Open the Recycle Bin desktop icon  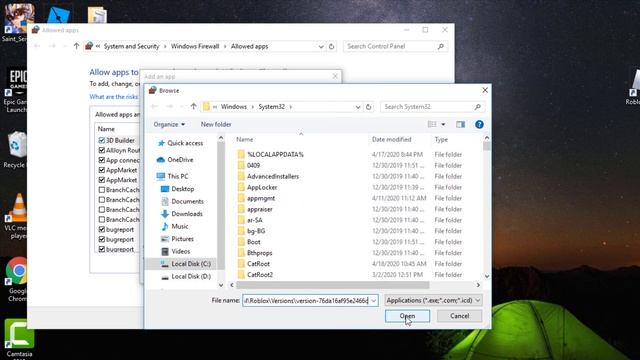(x=16, y=149)
